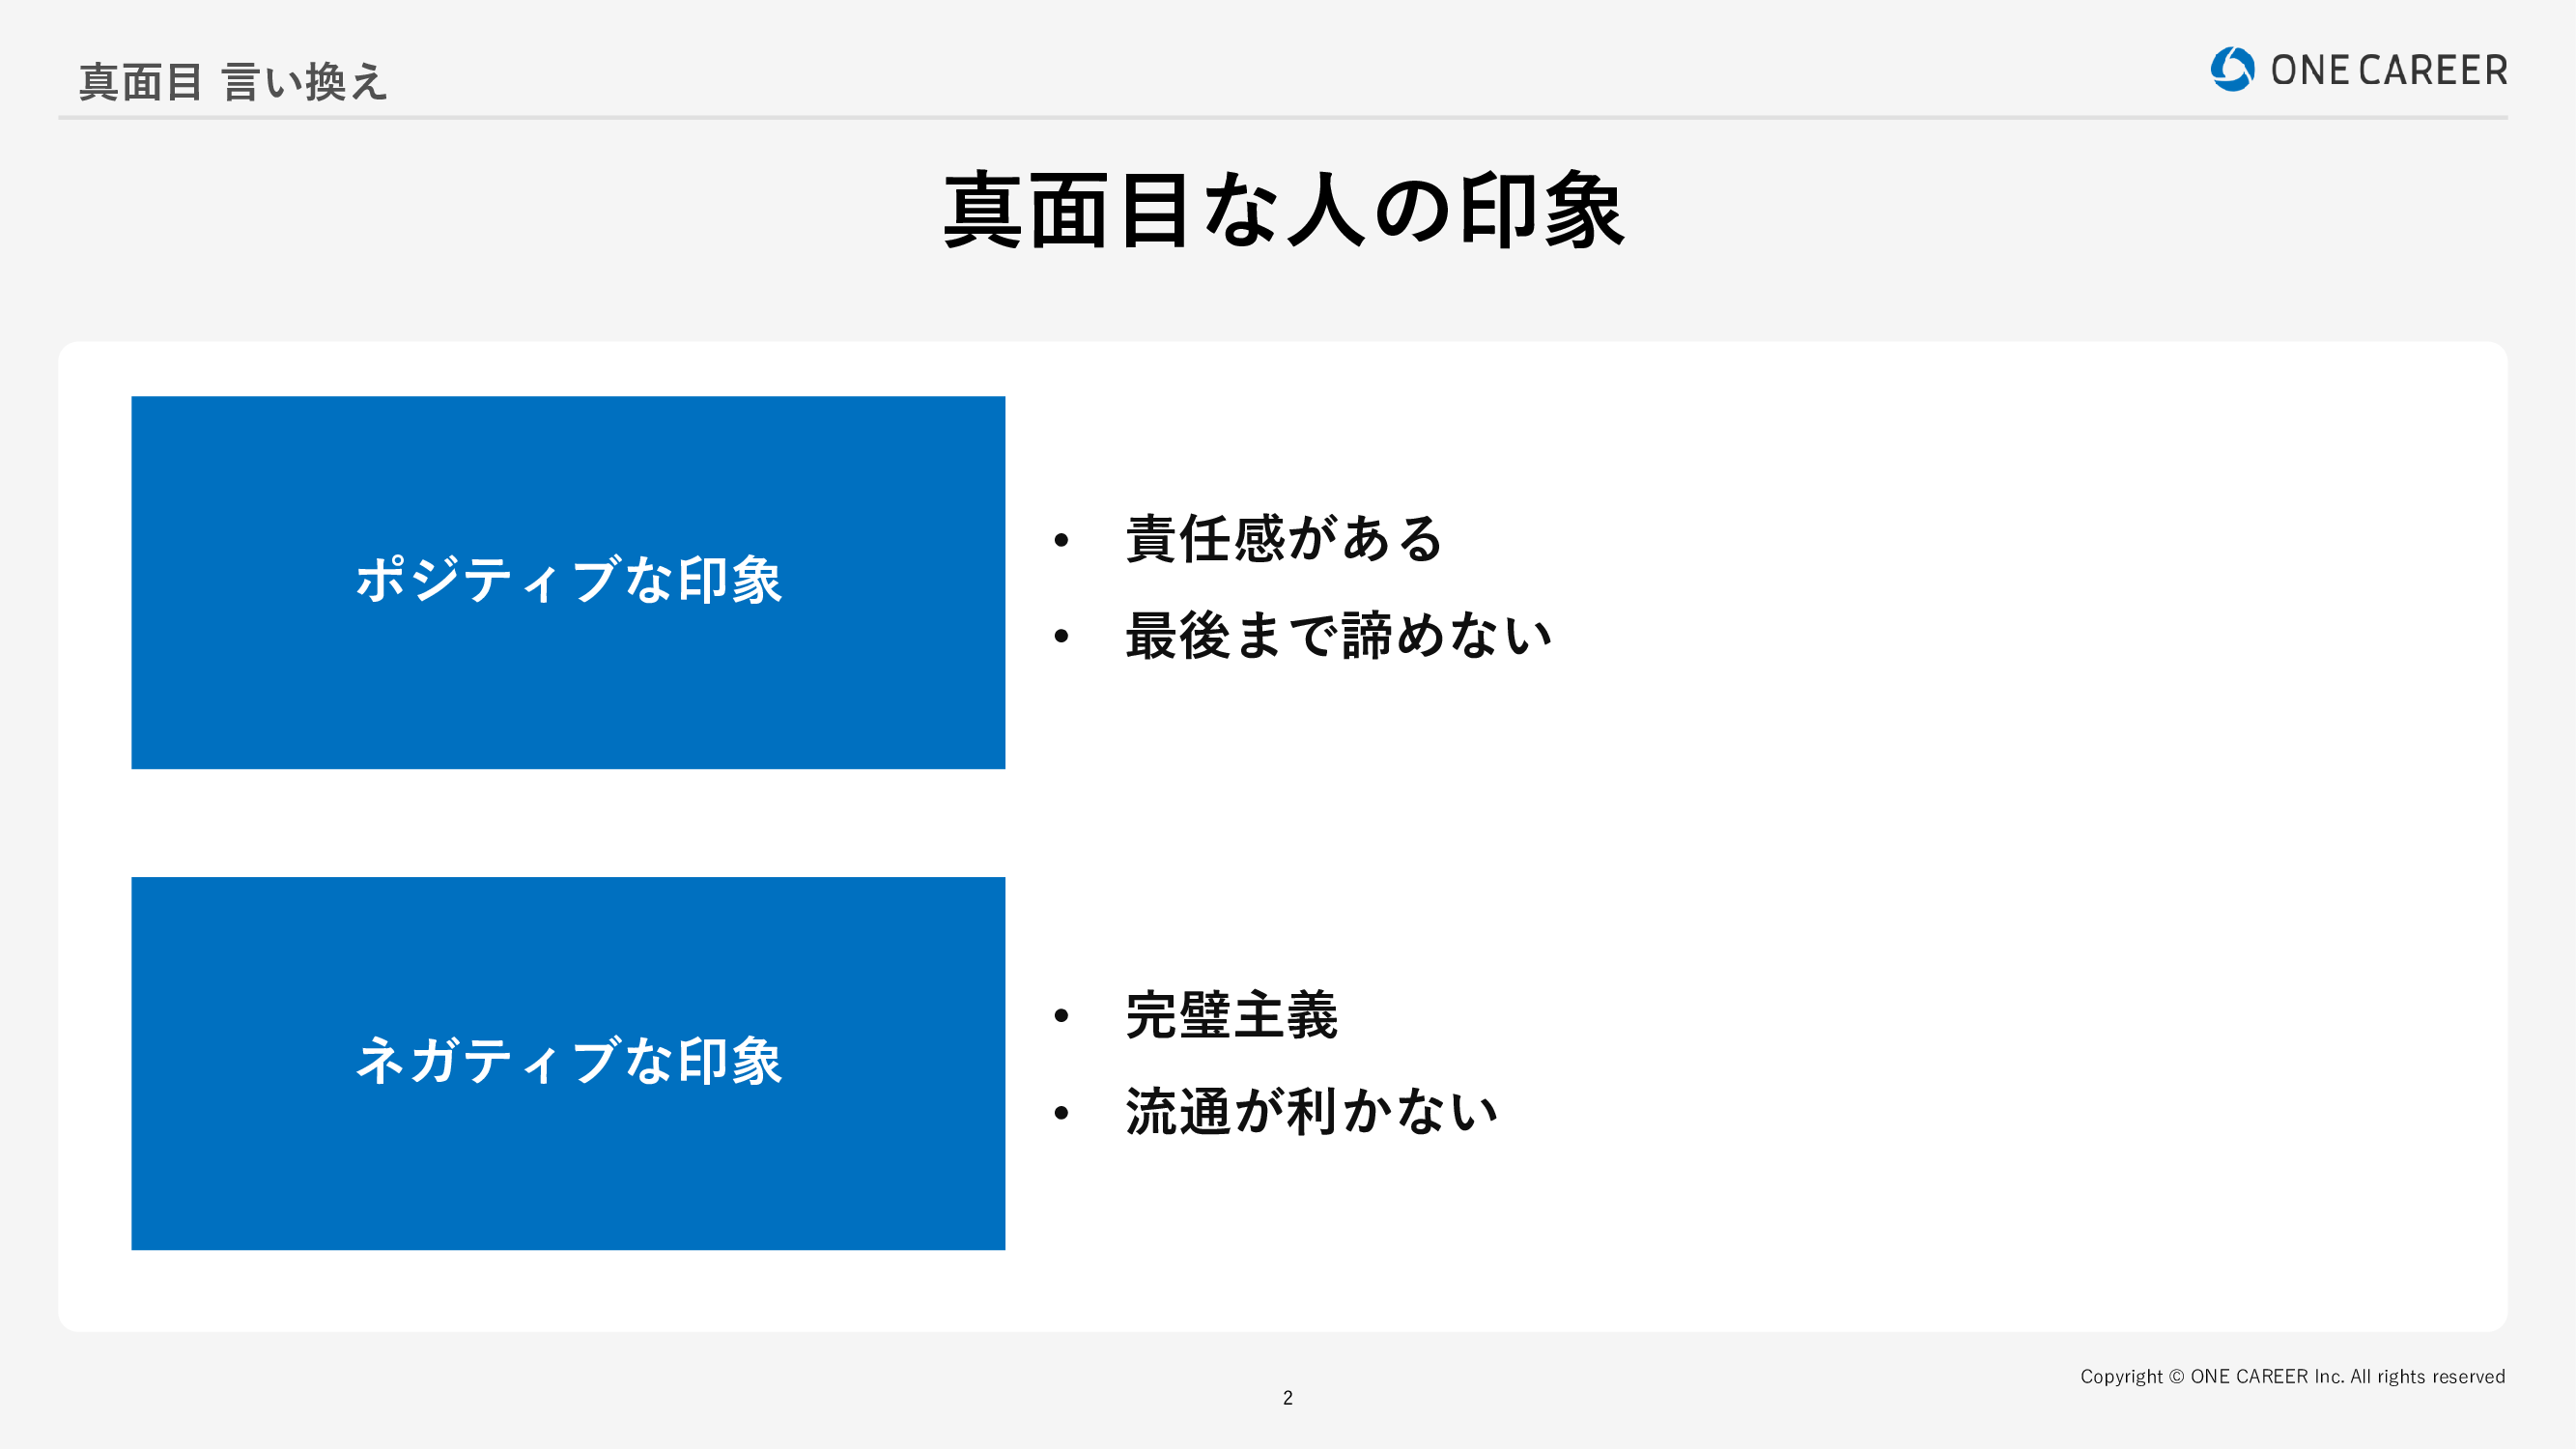Click "All rights reserved" in the footer
The image size is (2576, 1449).
(x=2427, y=1377)
